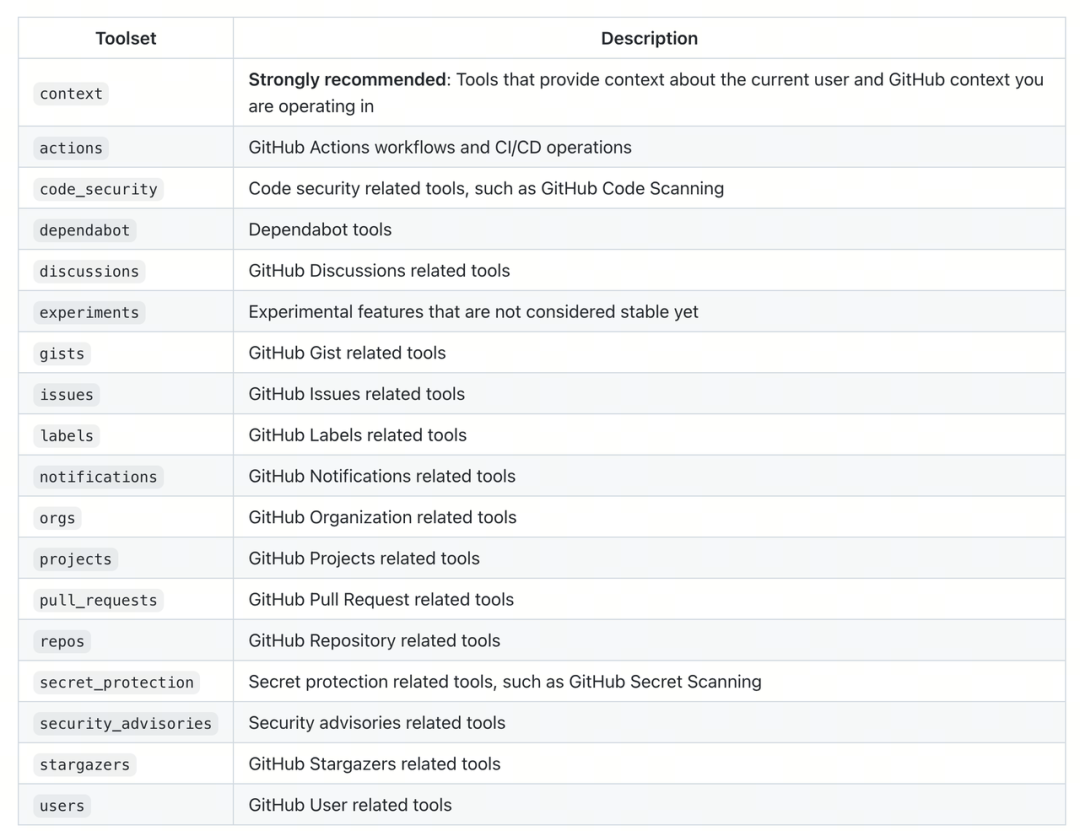Click the 'users' toolset label
1080x831 pixels.
[62, 805]
